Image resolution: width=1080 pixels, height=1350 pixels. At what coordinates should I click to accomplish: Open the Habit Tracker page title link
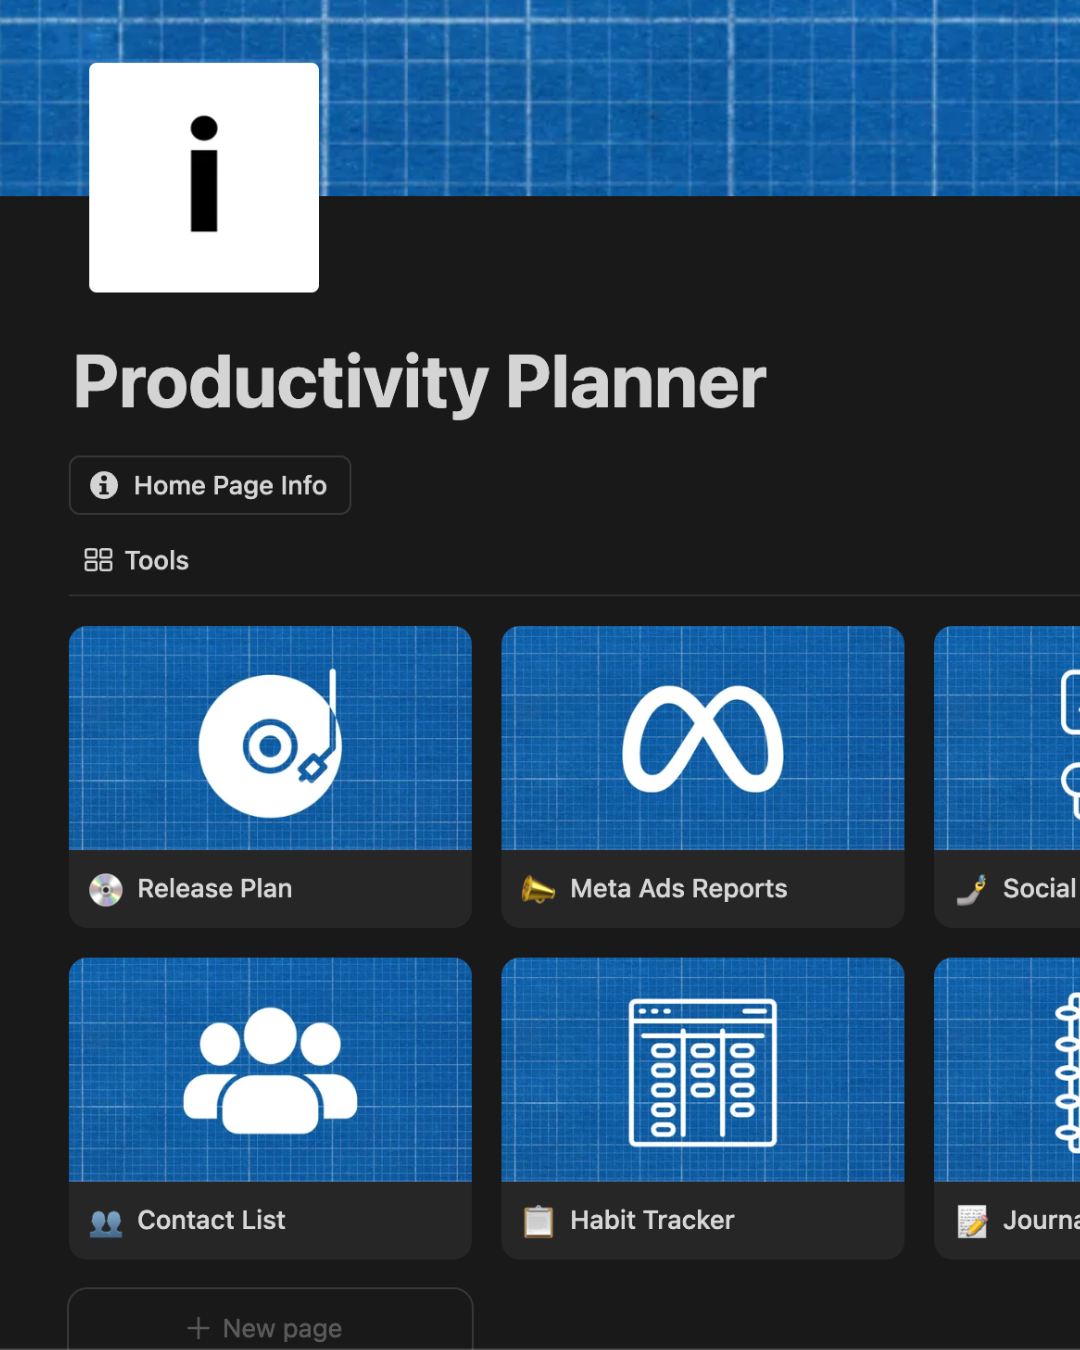click(652, 1220)
